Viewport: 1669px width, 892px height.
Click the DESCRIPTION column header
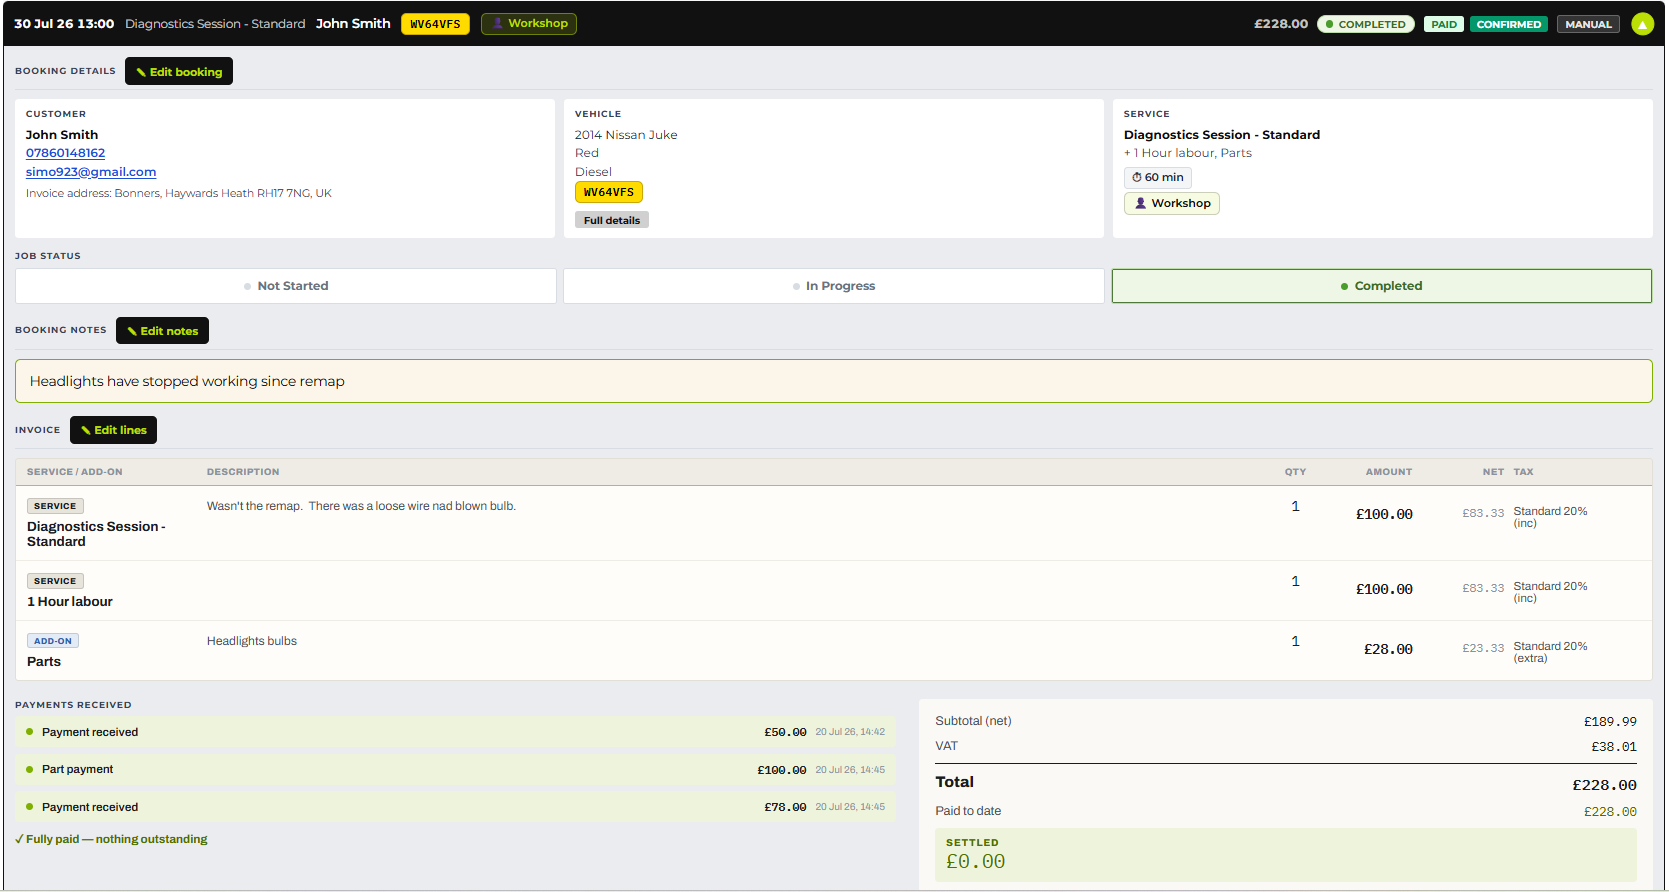coord(243,472)
